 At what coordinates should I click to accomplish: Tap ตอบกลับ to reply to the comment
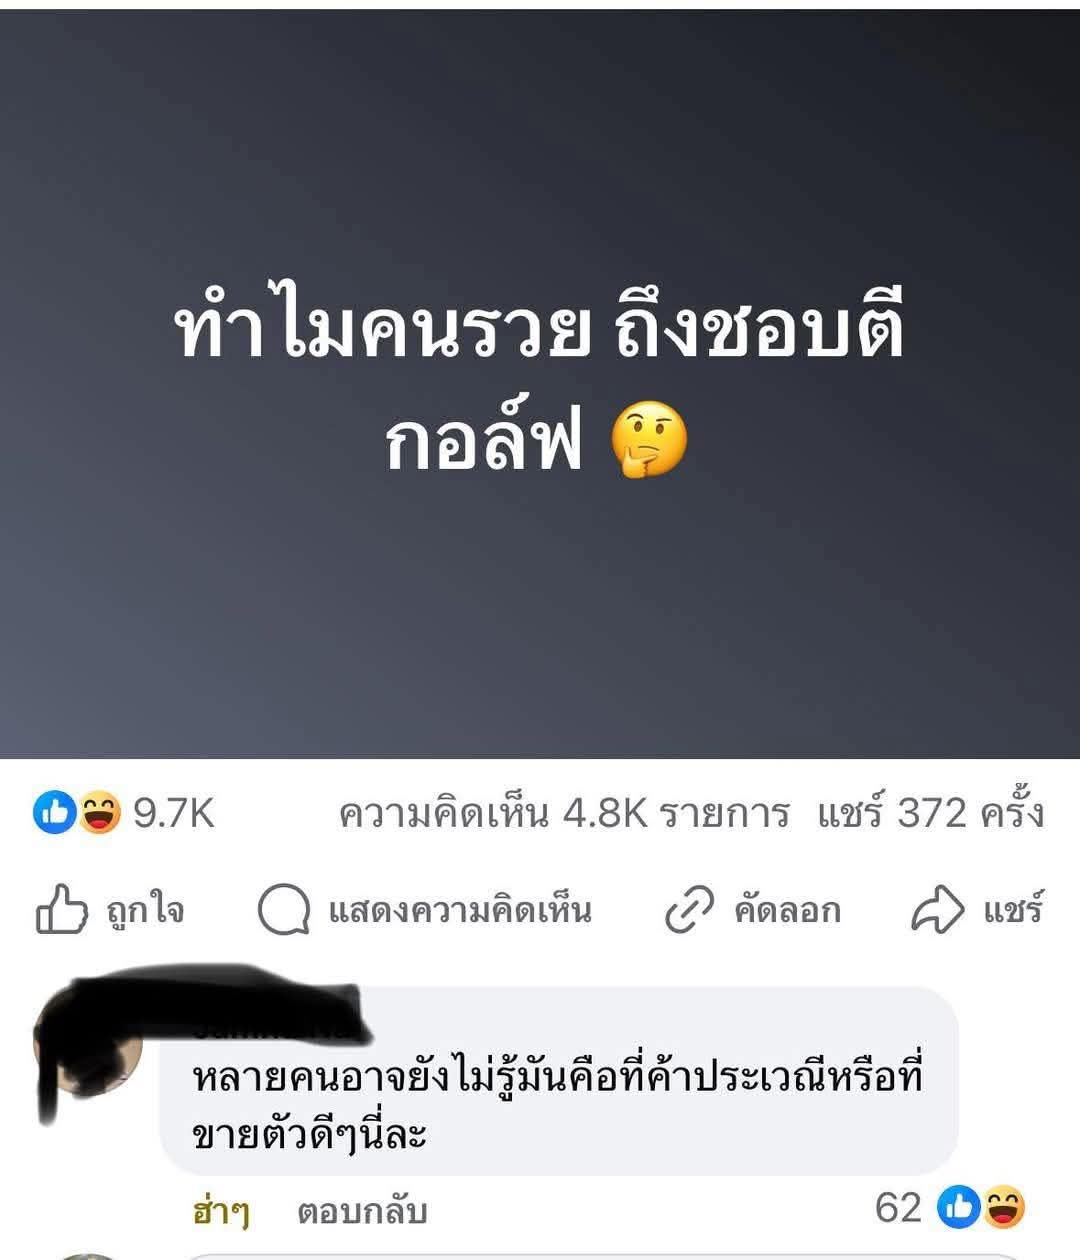(362, 1211)
